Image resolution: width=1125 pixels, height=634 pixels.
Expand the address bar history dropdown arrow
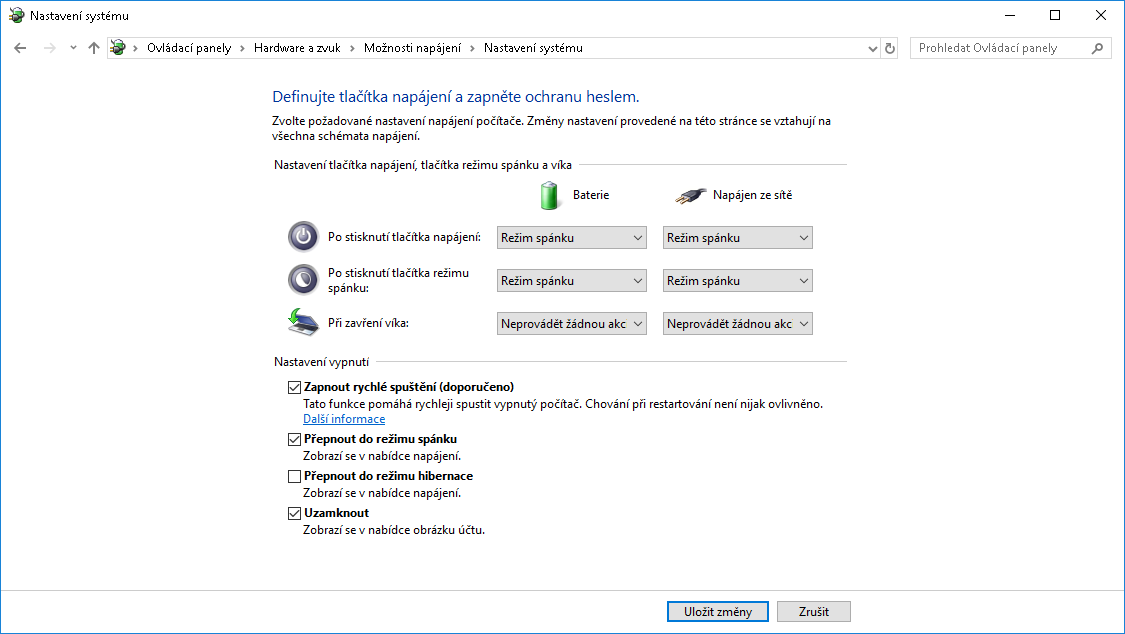click(872, 48)
